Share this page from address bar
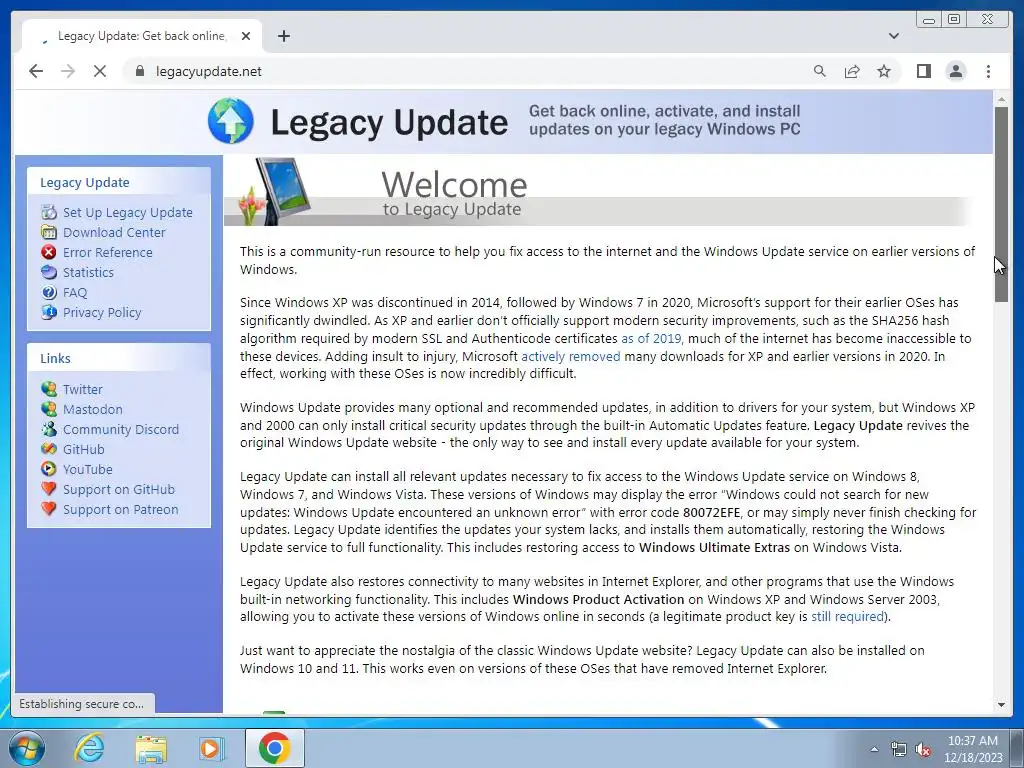Viewport: 1024px width, 768px height. [852, 71]
